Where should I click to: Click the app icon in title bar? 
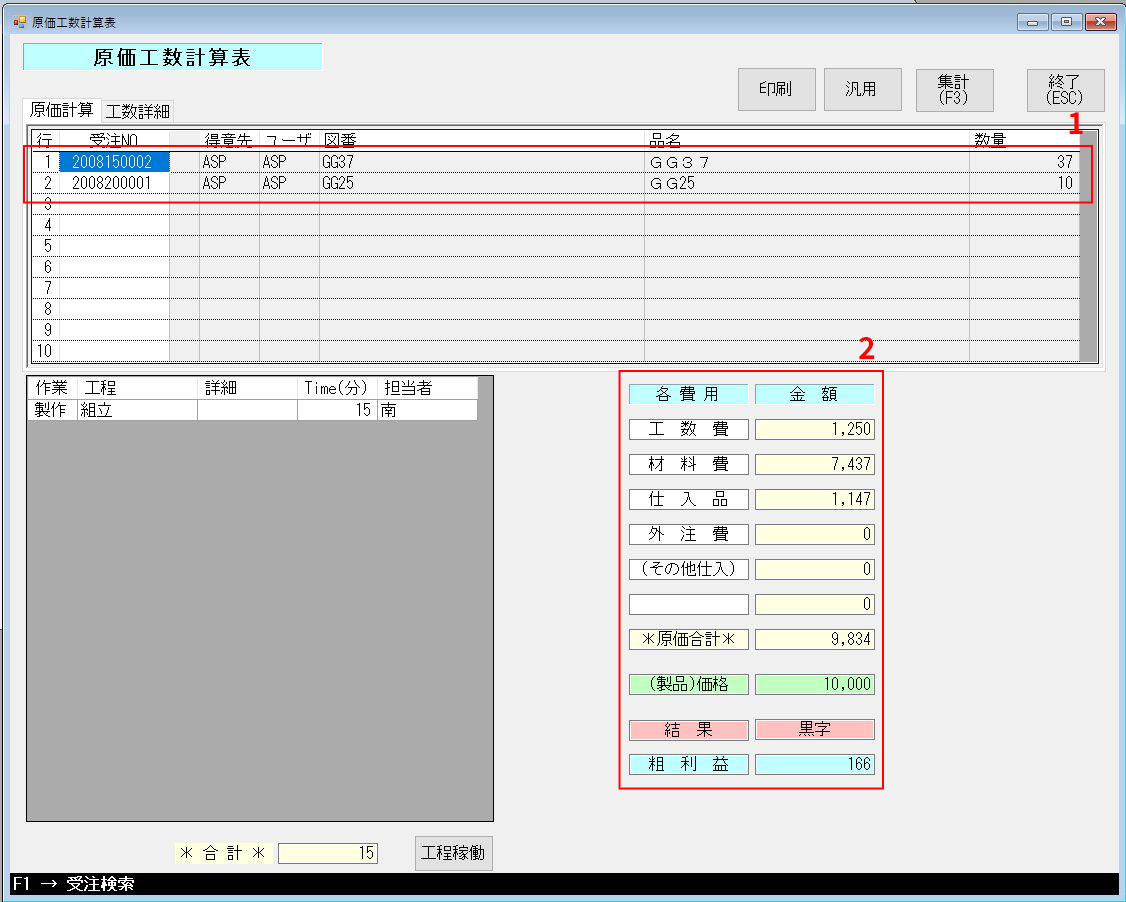tap(19, 22)
